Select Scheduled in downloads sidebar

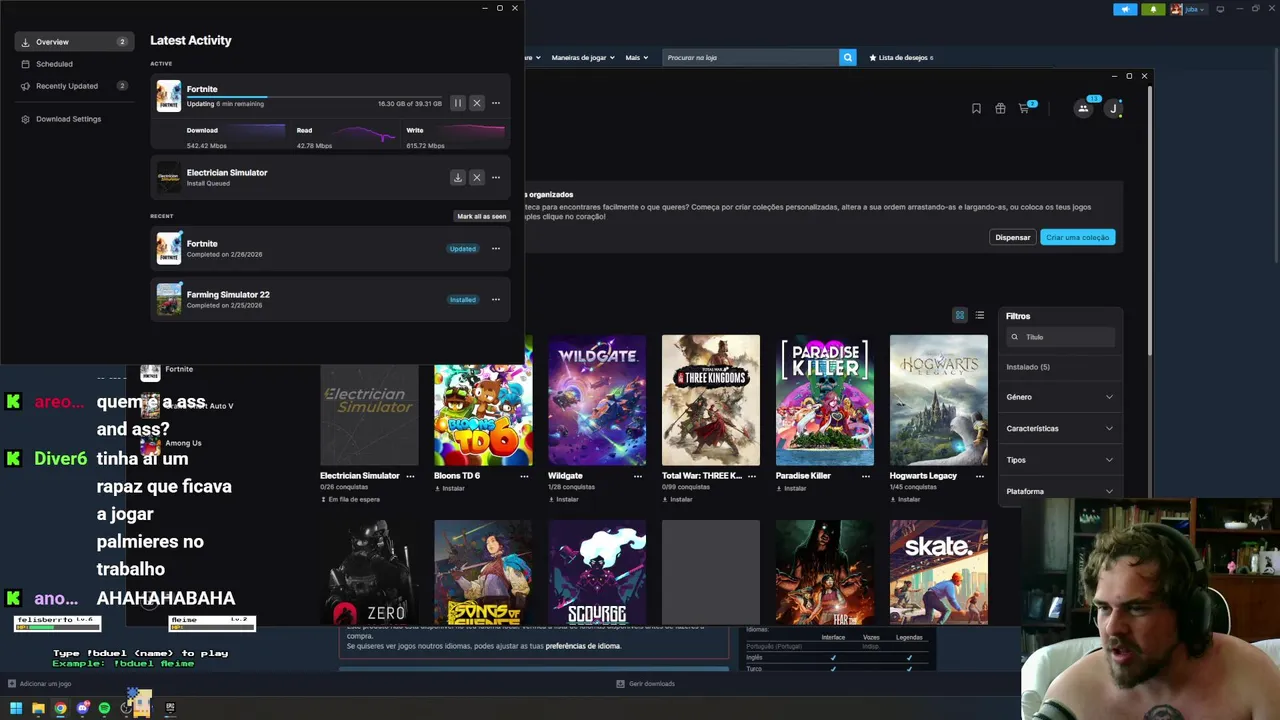coord(74,64)
